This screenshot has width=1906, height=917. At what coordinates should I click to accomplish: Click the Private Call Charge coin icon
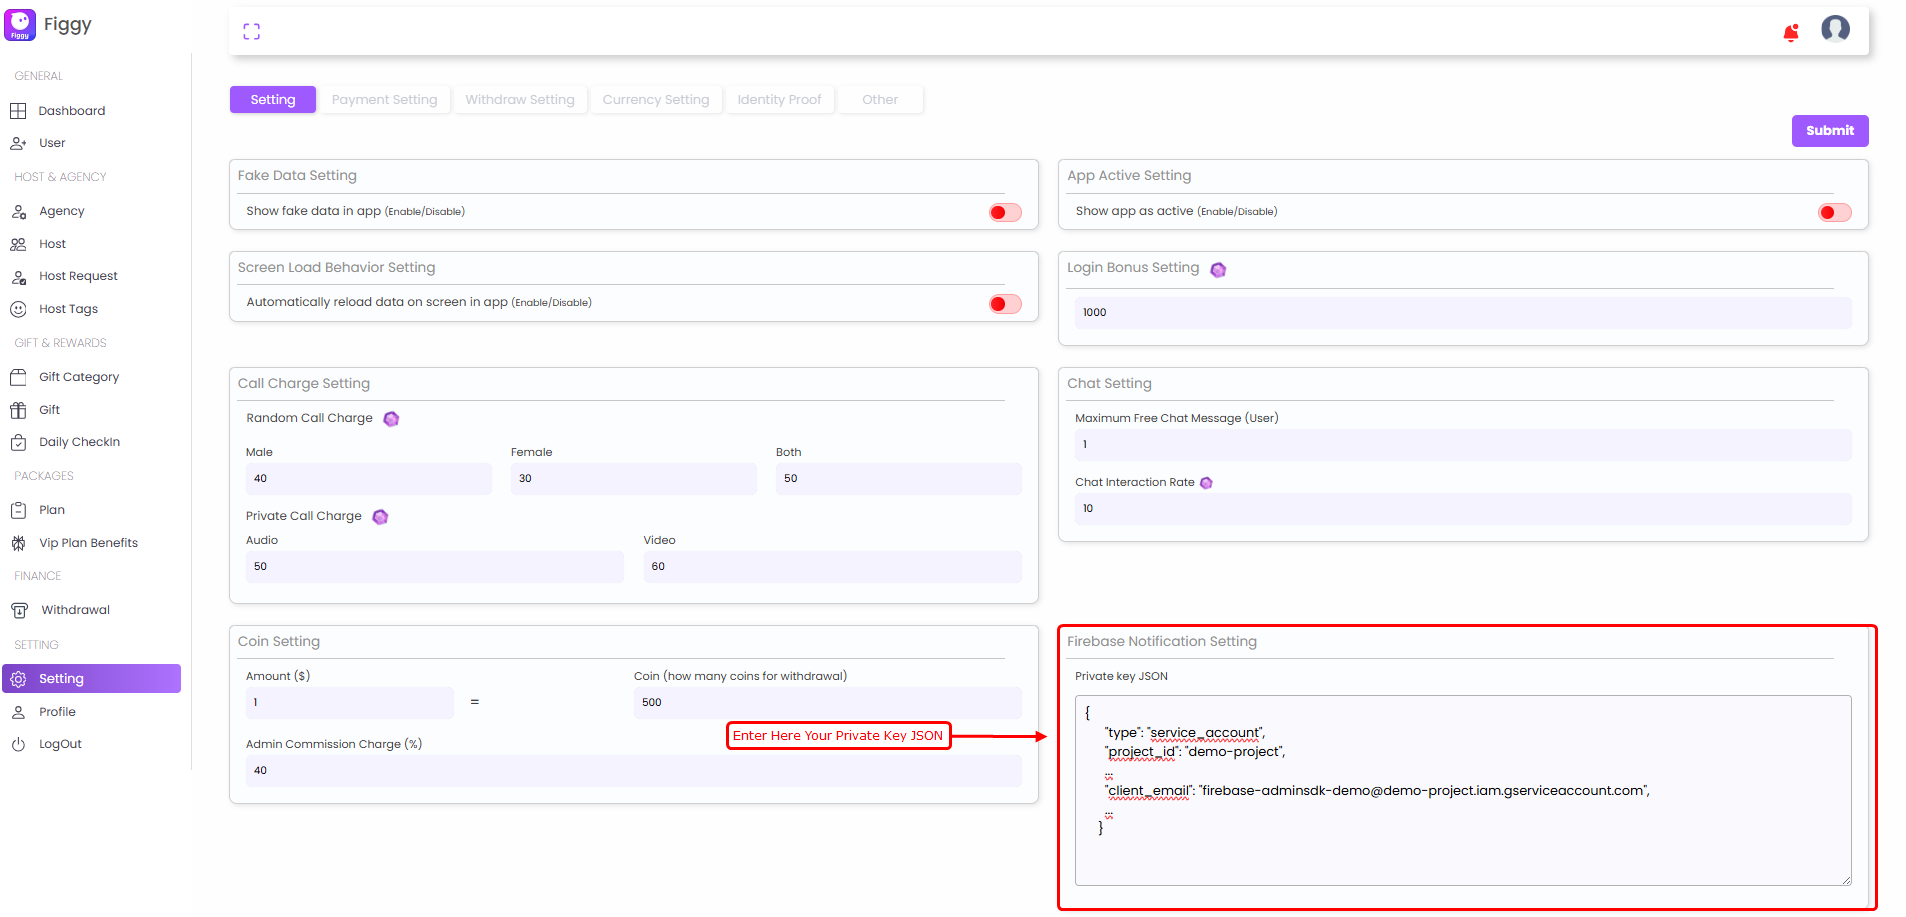point(380,517)
